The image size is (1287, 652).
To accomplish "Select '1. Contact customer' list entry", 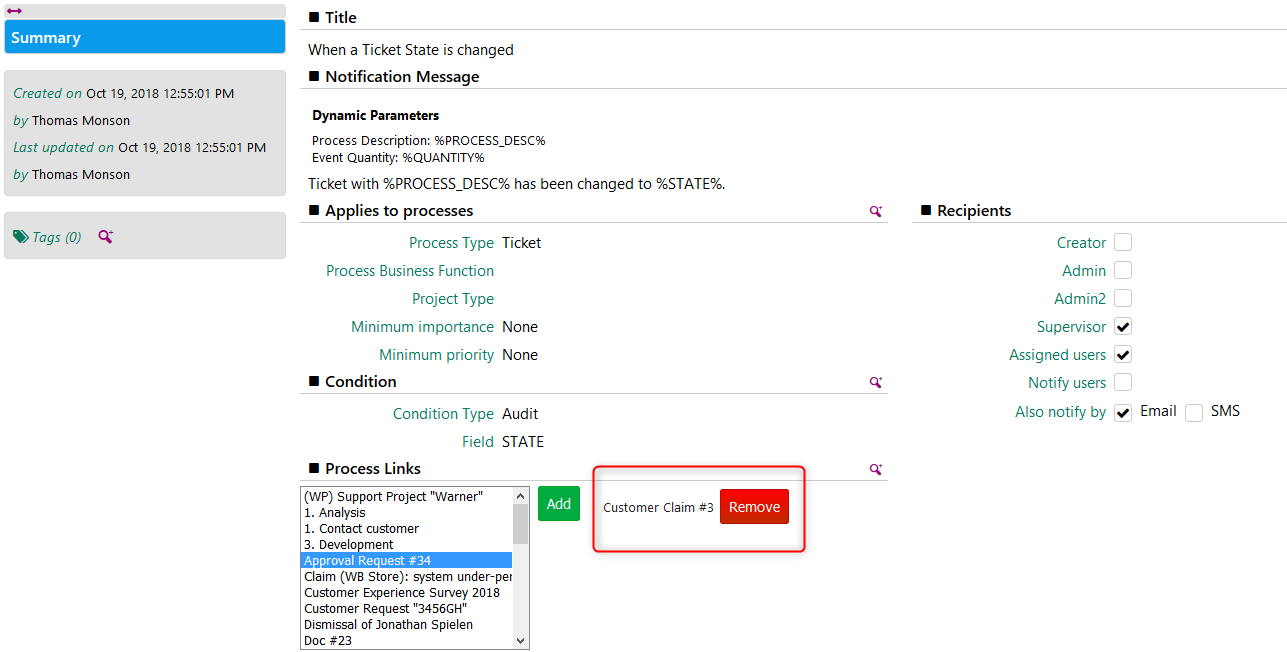I will (407, 529).
